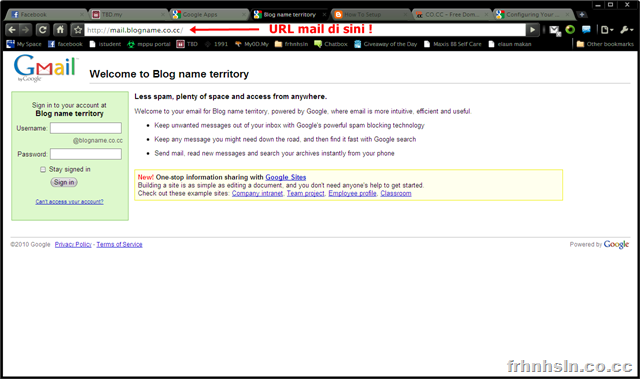Go forward with the forward arrow
The width and height of the screenshot is (640, 379).
tap(25, 29)
